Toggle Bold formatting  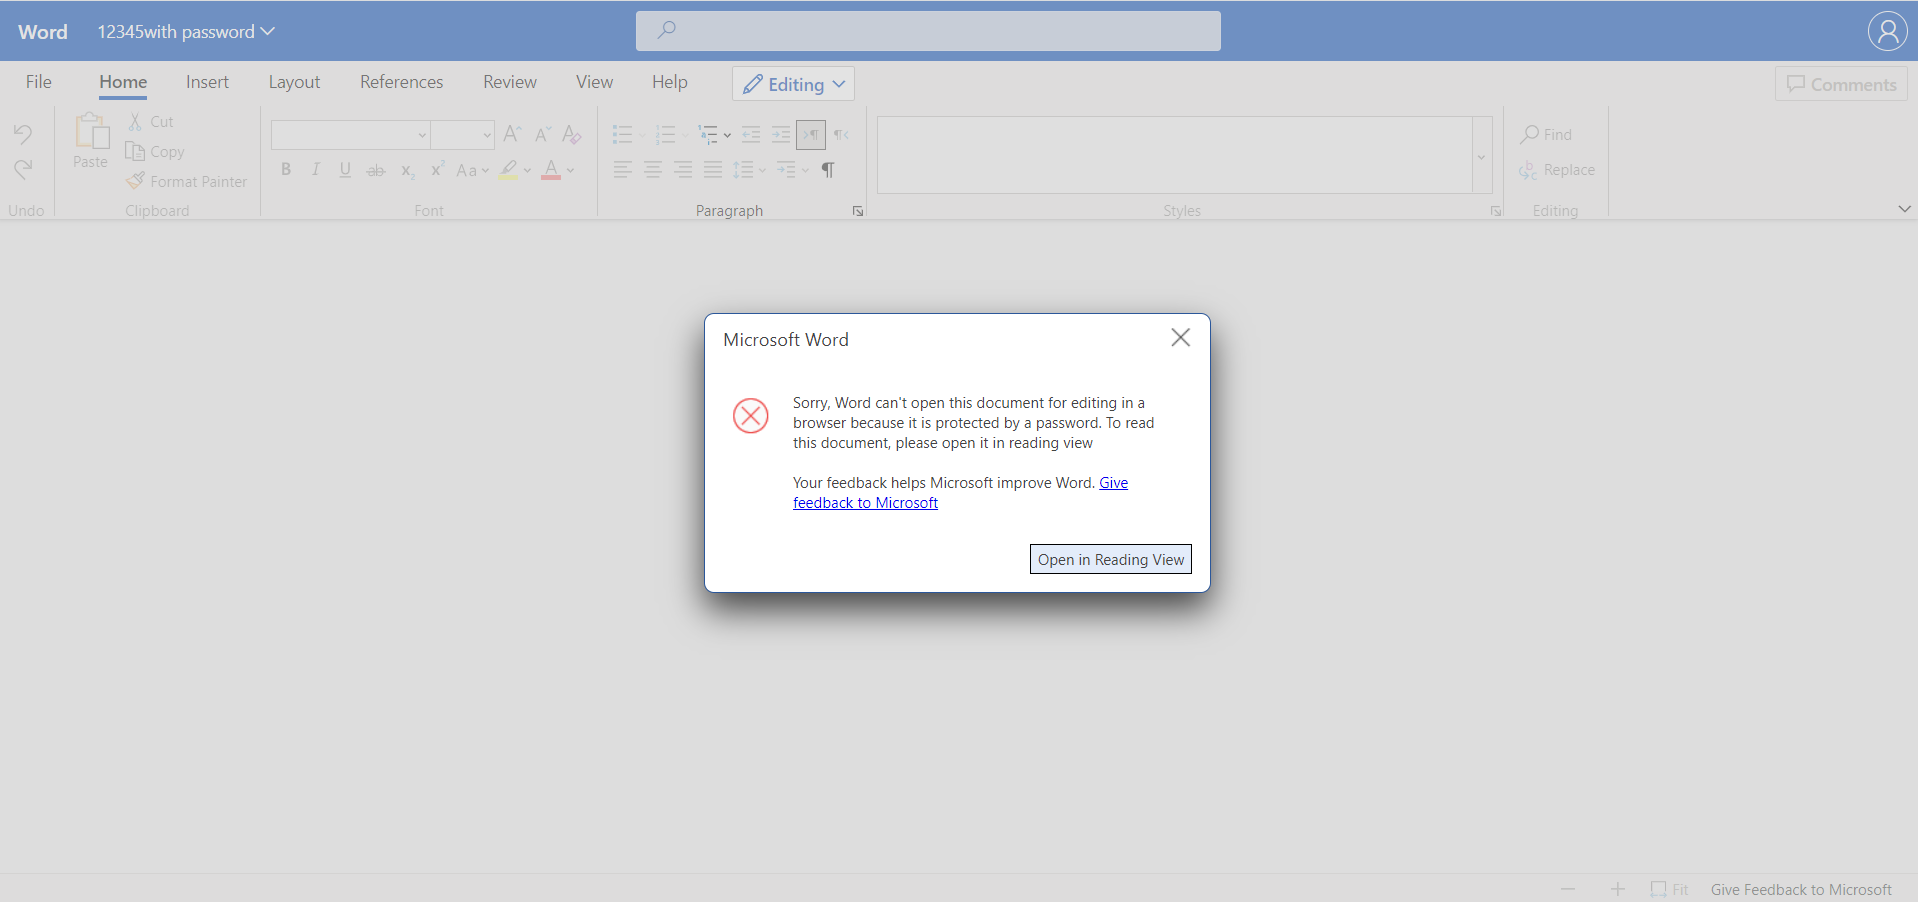(x=286, y=170)
